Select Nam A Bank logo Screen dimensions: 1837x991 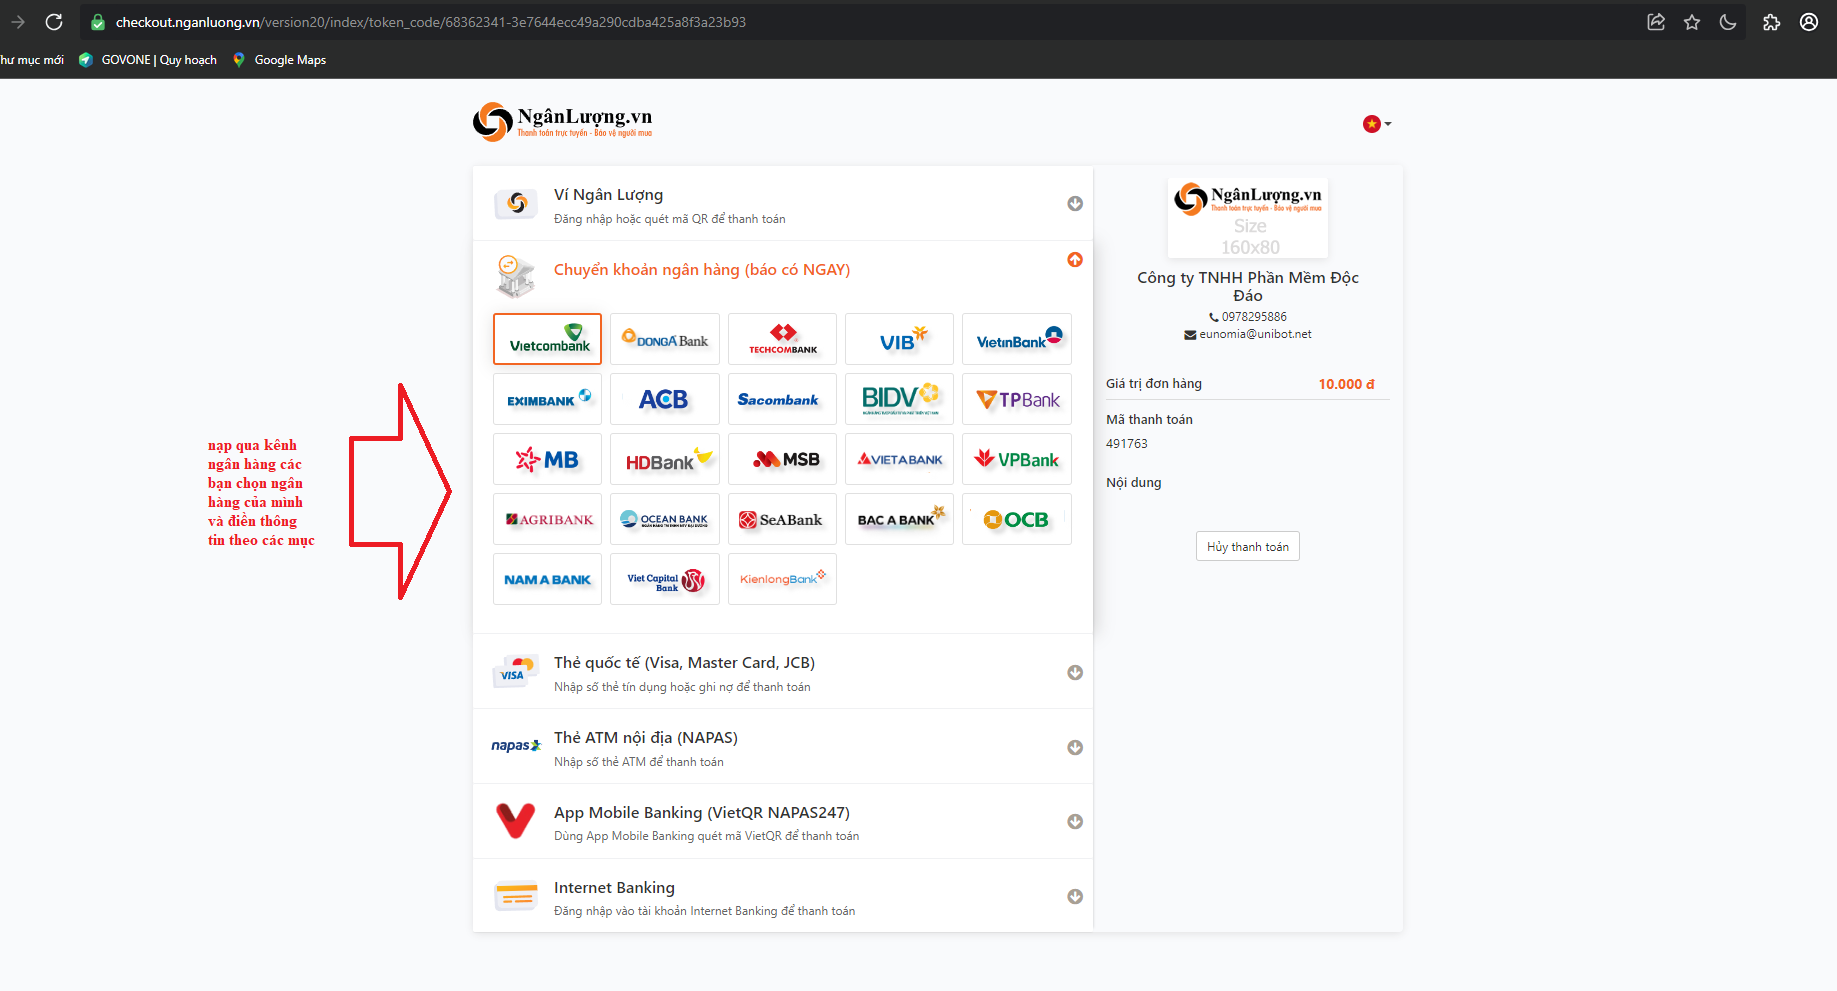coord(547,579)
